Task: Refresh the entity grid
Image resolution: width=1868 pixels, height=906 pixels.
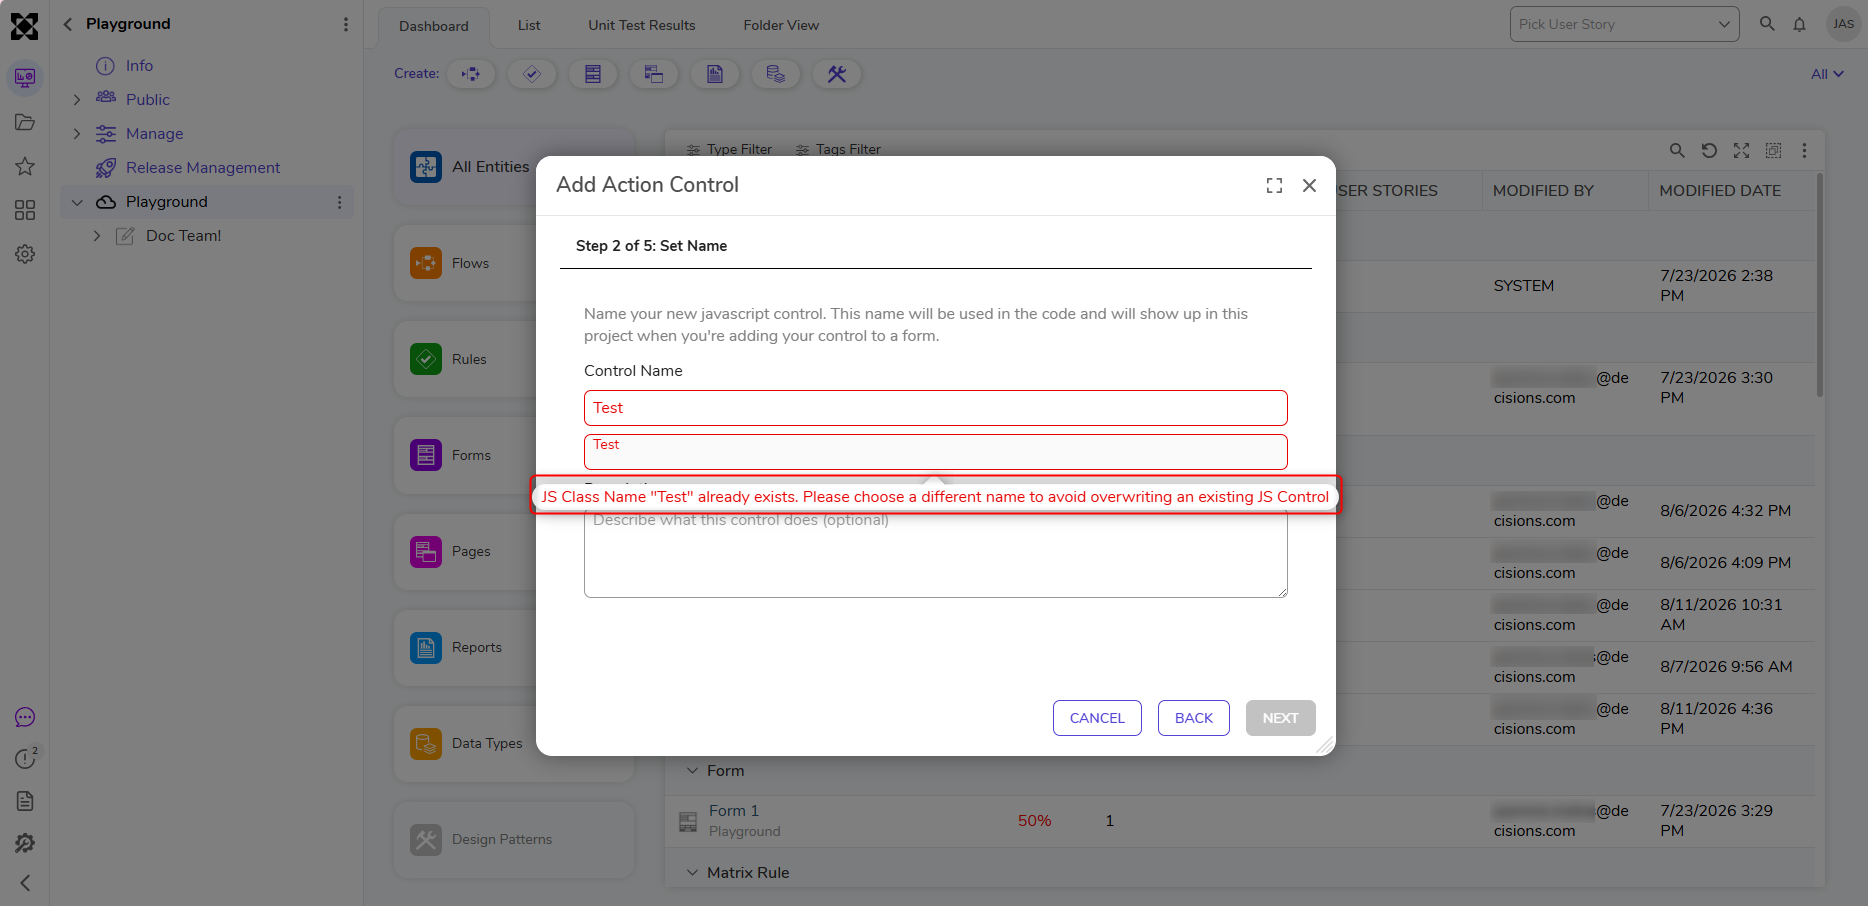Action: tap(1709, 150)
